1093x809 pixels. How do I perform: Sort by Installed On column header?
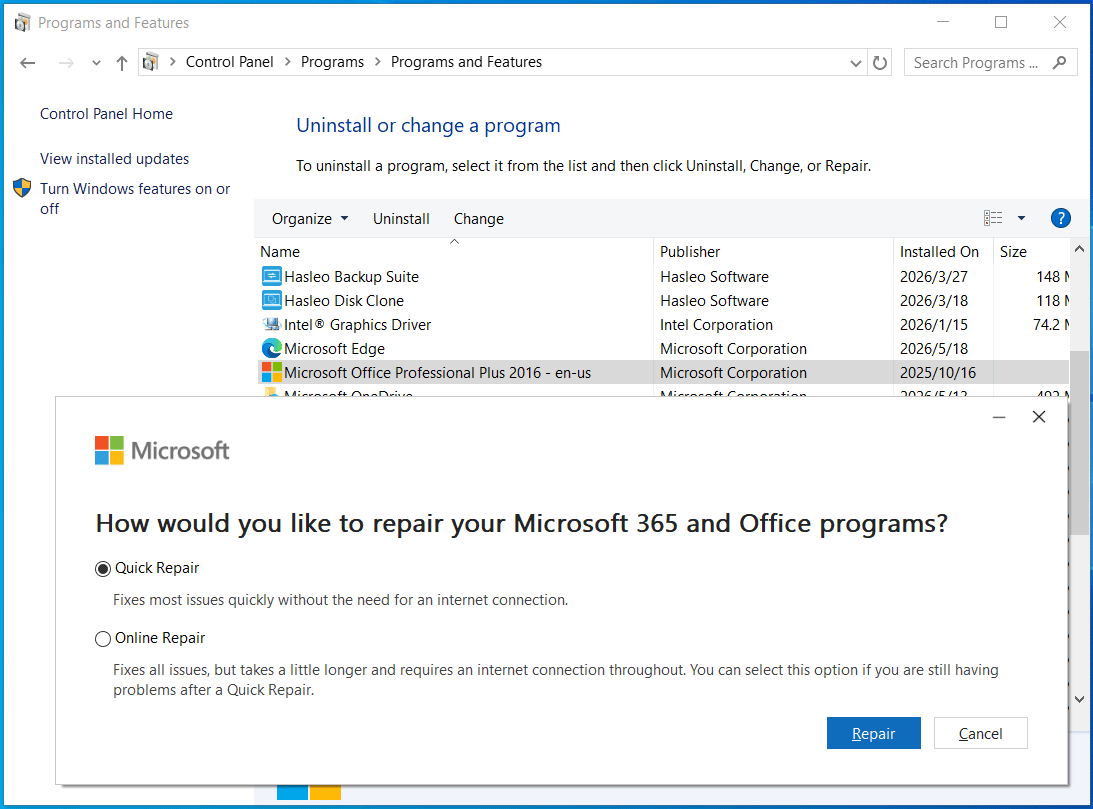click(x=943, y=252)
